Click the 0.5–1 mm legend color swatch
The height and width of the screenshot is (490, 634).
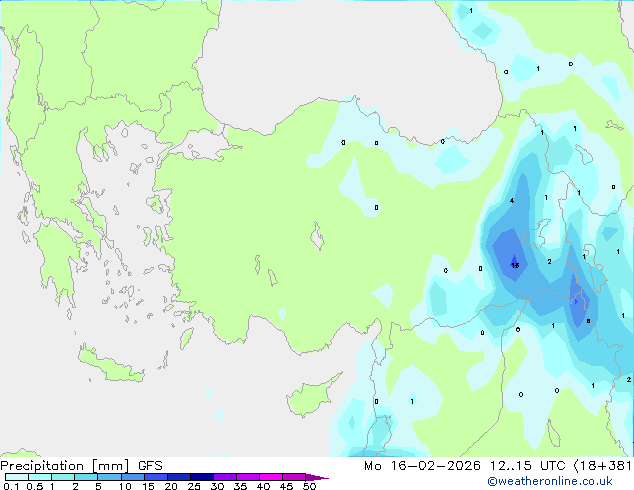(40, 477)
